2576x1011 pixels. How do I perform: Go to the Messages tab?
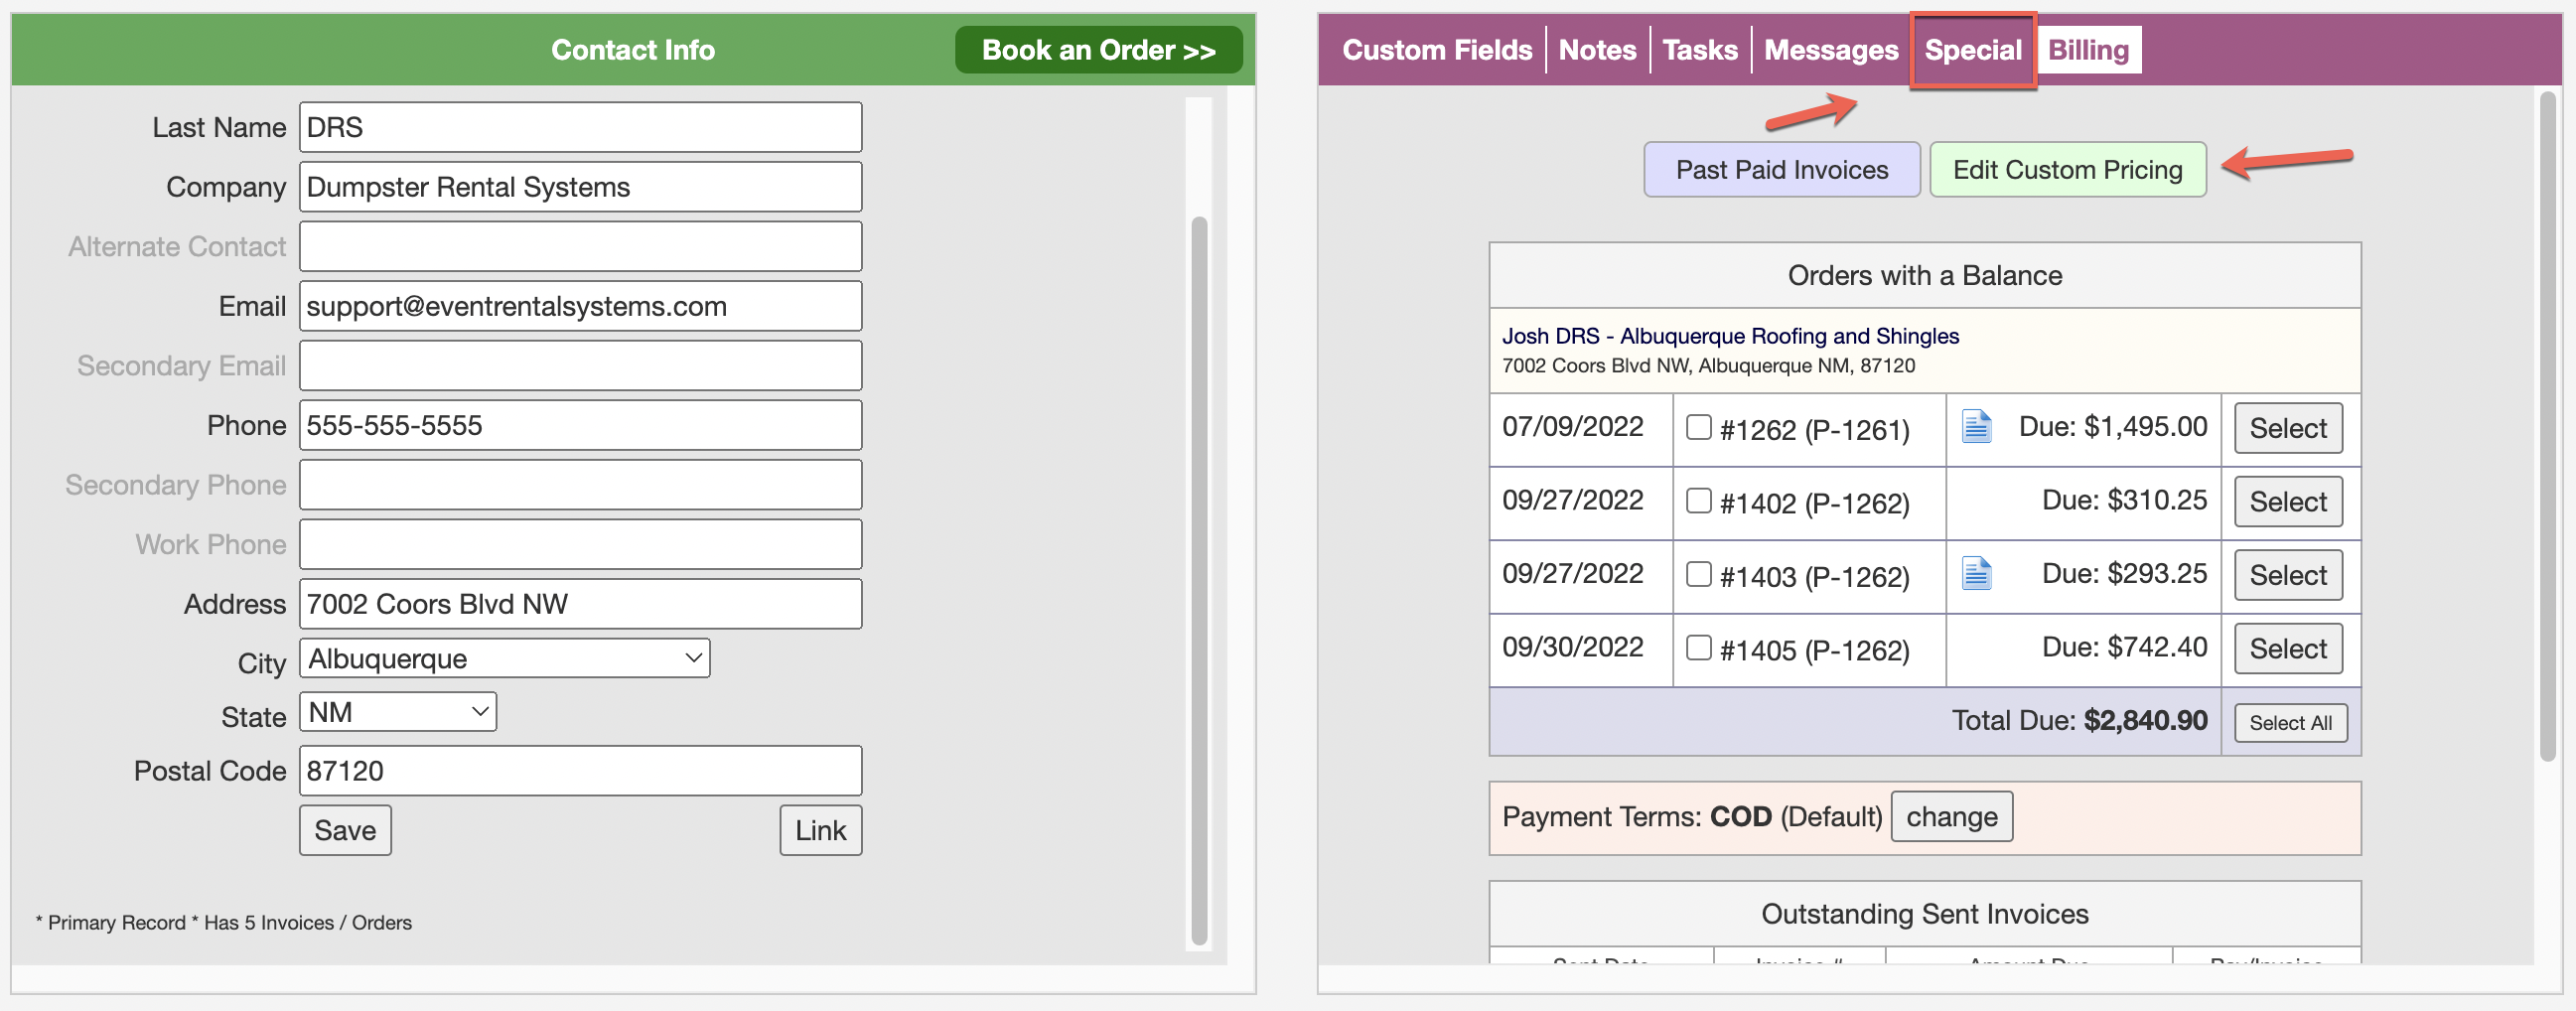pos(1830,50)
